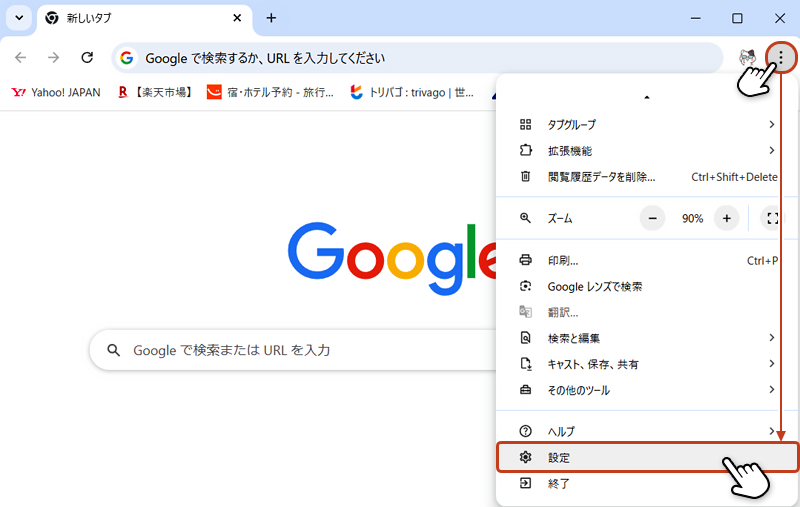Decrease zoom with the minus button
Viewport: 800px width, 507px height.
[x=653, y=218]
